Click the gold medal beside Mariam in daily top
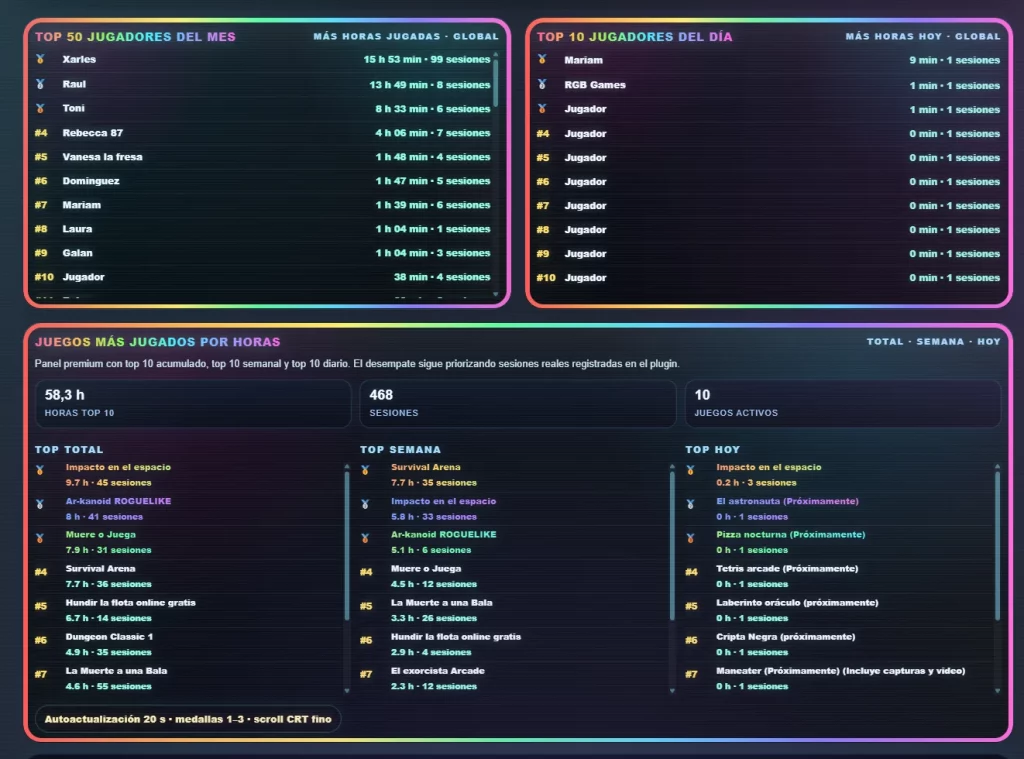 (x=543, y=60)
